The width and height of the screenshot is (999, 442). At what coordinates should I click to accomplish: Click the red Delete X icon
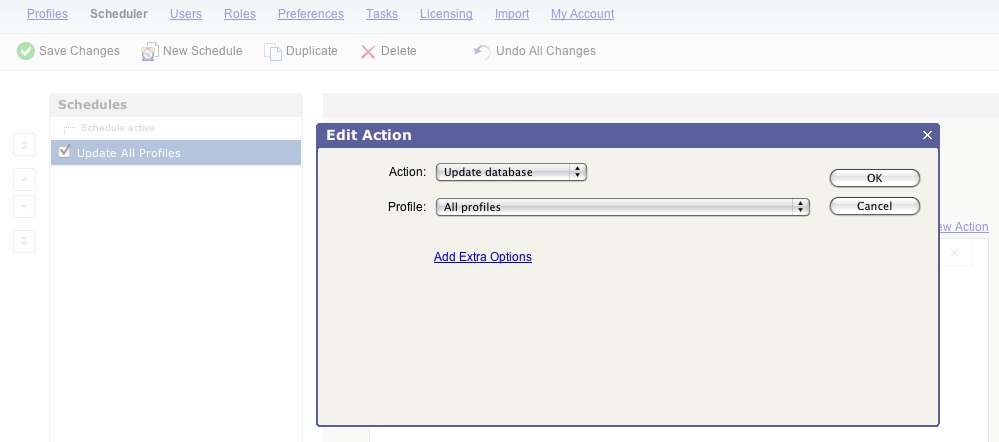click(368, 51)
